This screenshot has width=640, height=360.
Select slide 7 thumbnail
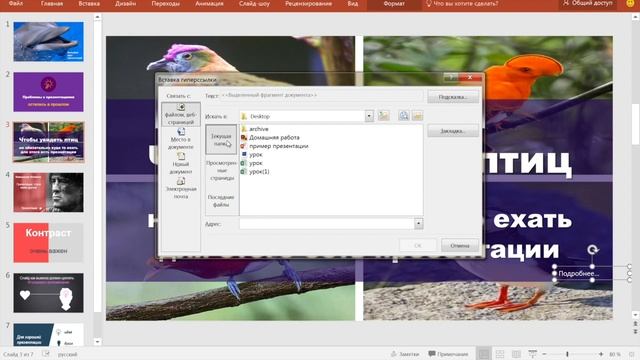click(x=48, y=335)
